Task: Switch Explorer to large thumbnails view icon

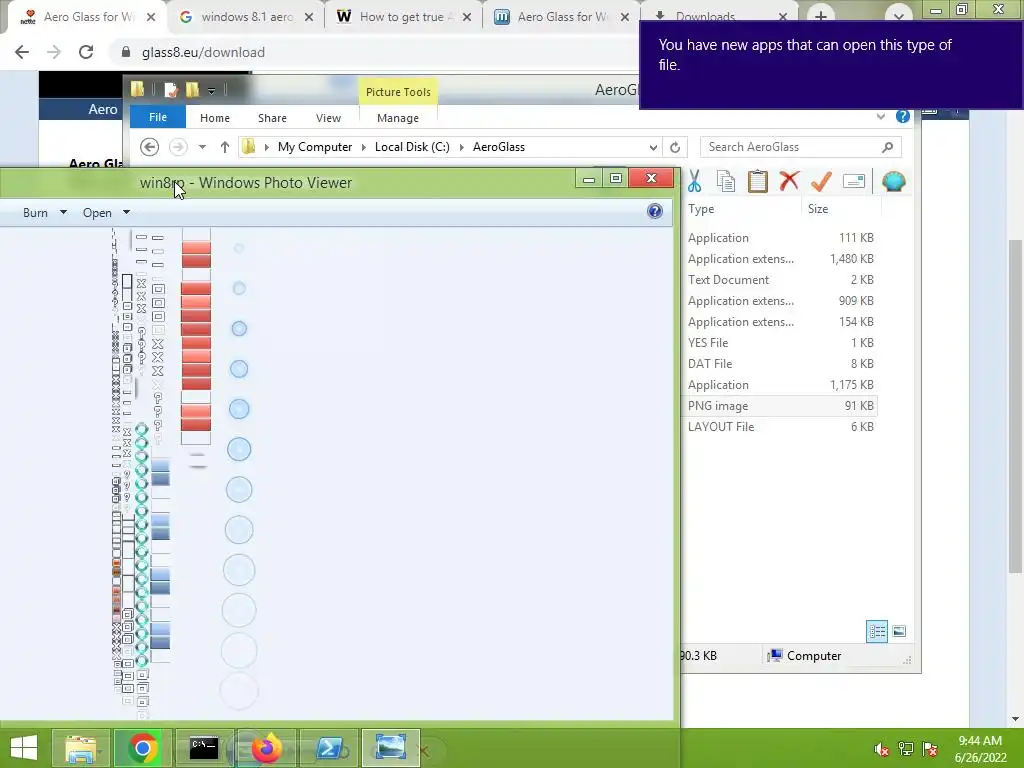Action: [899, 631]
